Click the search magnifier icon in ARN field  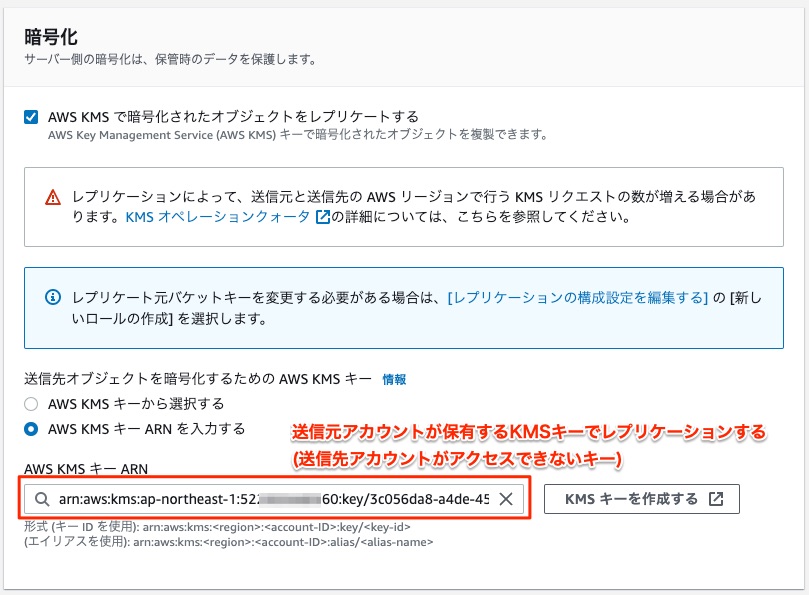click(x=42, y=499)
